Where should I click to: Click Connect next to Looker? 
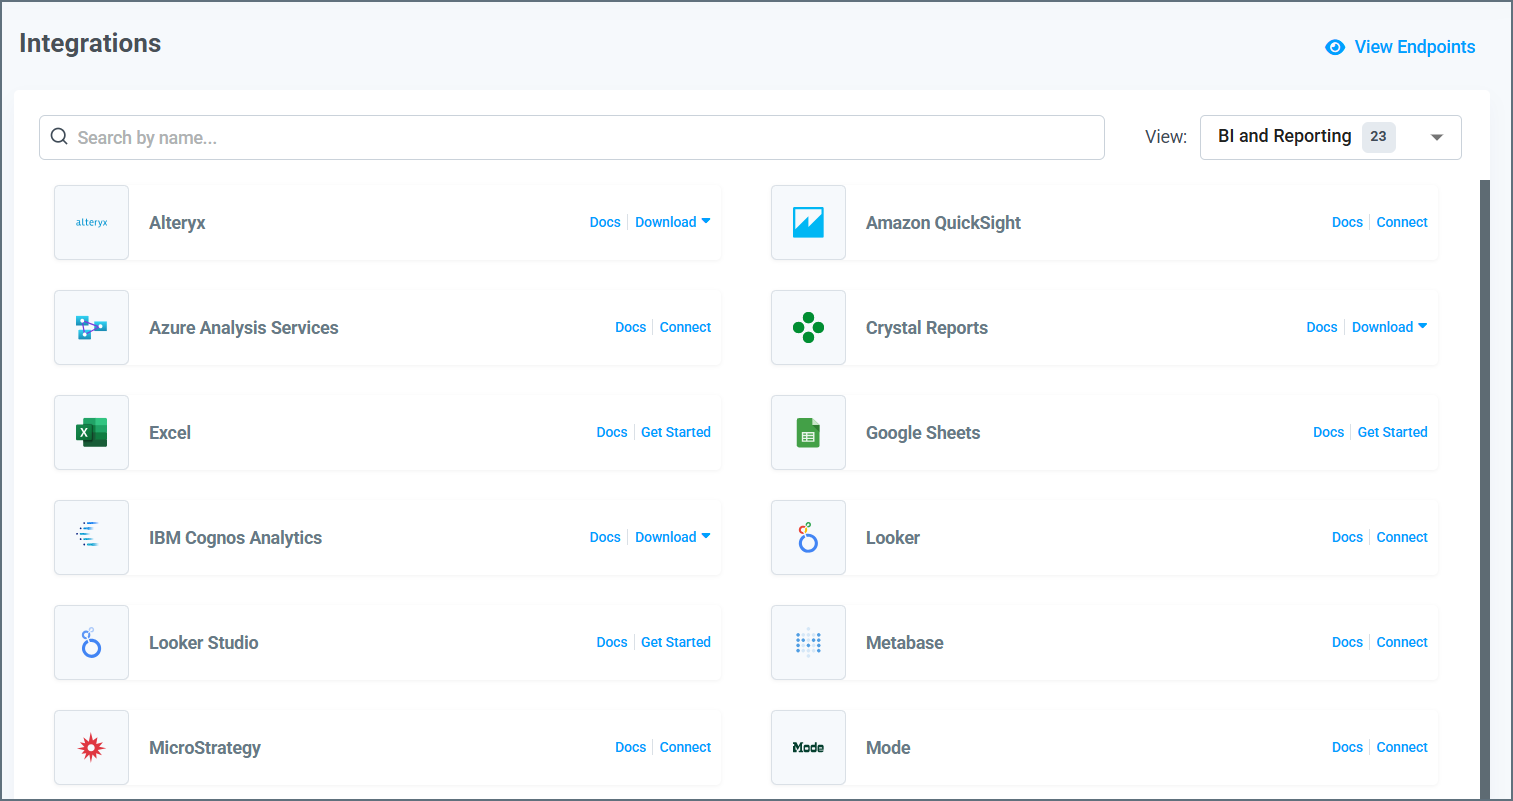1402,537
